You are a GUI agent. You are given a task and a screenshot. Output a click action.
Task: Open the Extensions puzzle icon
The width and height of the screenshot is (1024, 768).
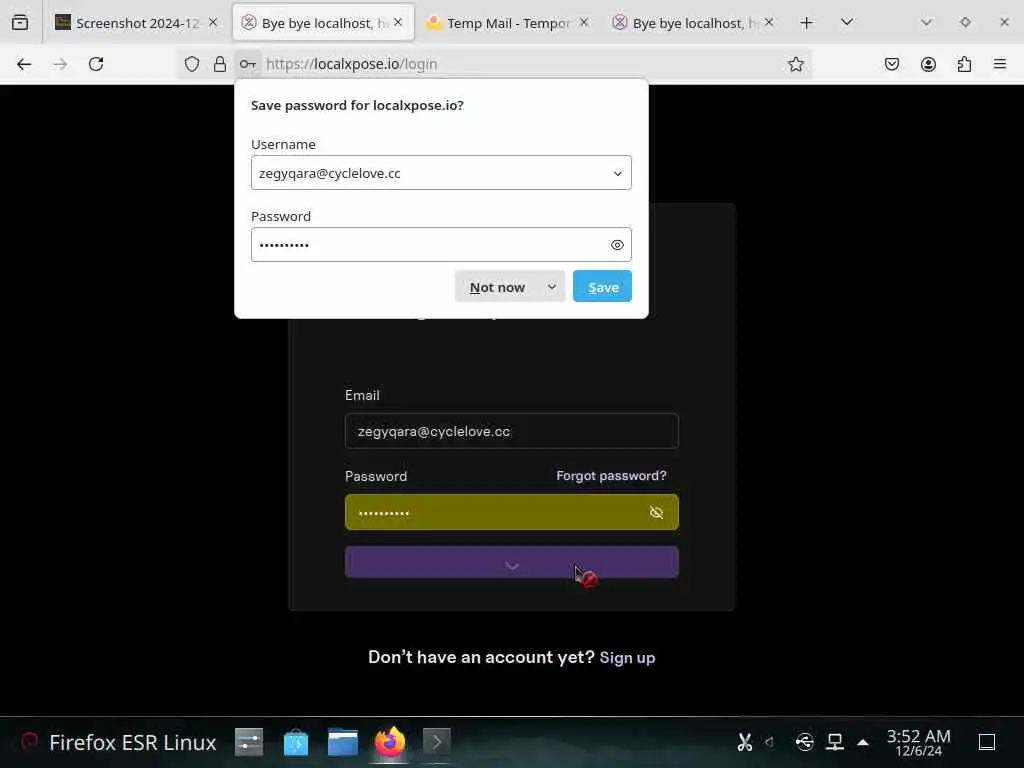(x=964, y=64)
